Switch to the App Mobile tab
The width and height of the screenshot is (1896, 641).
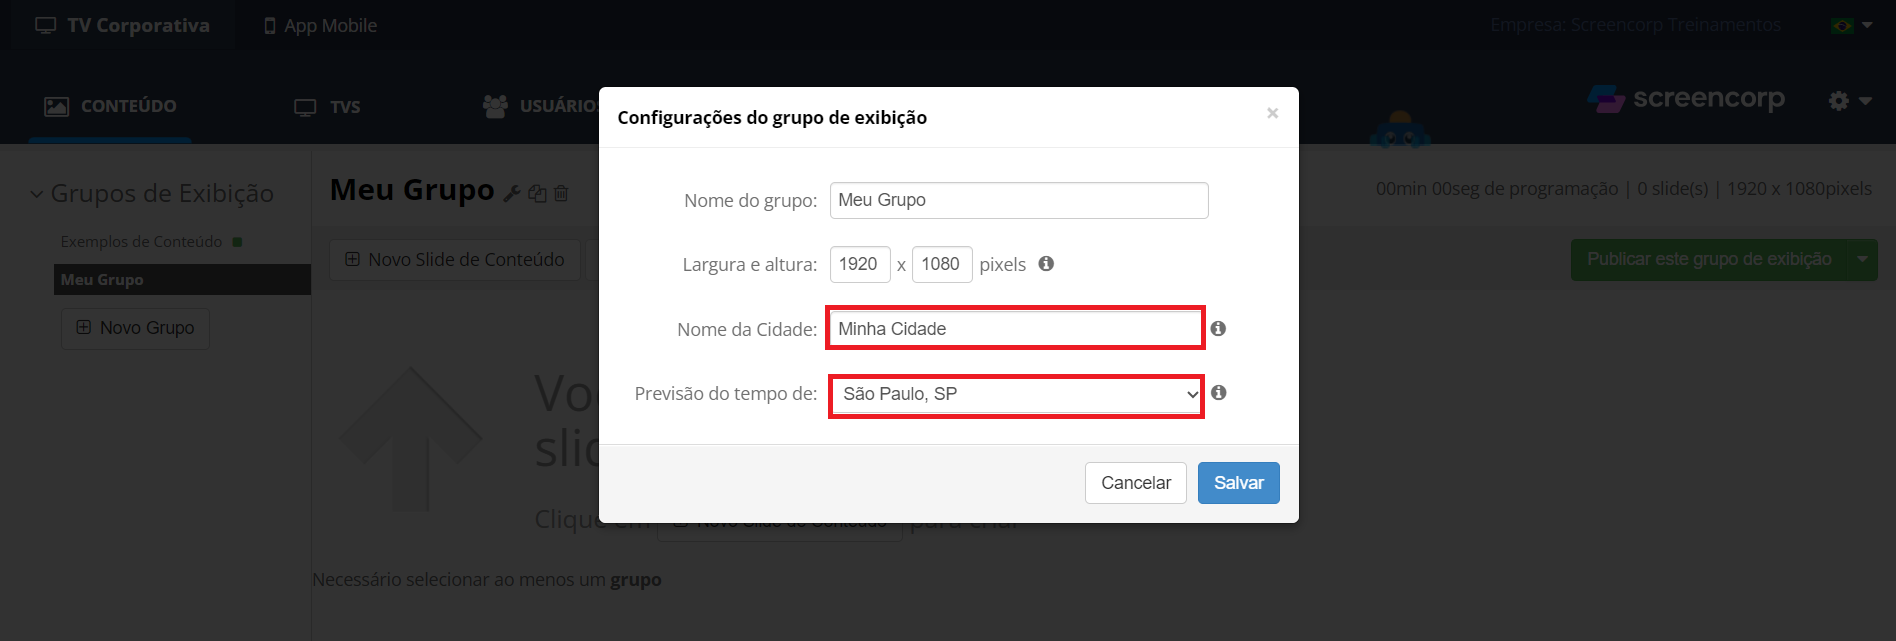coord(320,26)
